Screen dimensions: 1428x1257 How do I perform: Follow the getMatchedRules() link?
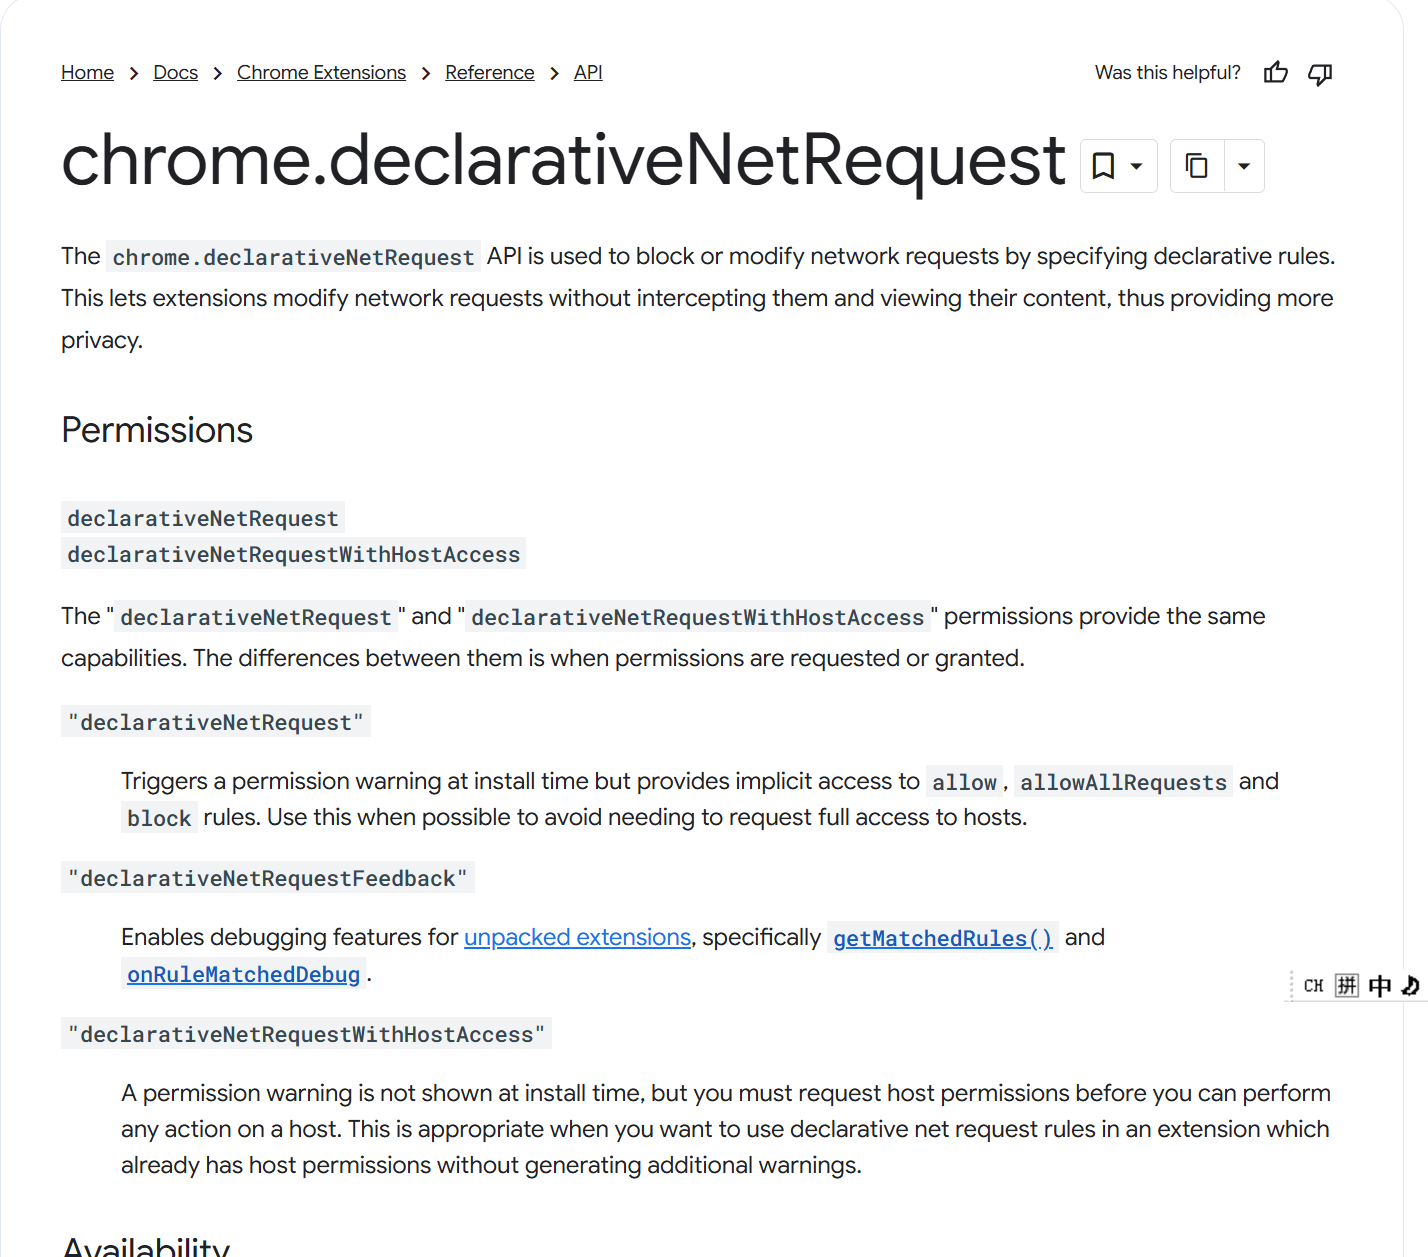click(x=942, y=938)
